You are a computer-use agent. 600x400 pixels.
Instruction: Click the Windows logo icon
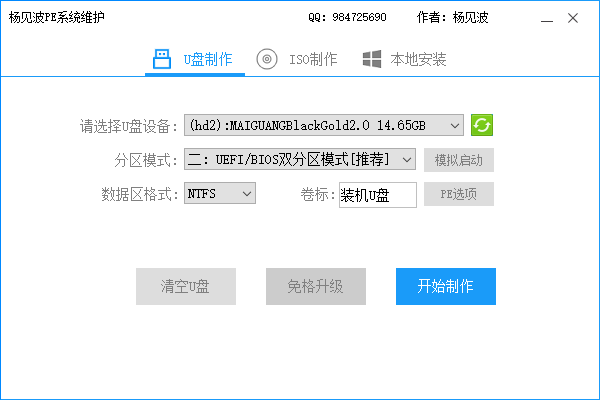(372, 59)
